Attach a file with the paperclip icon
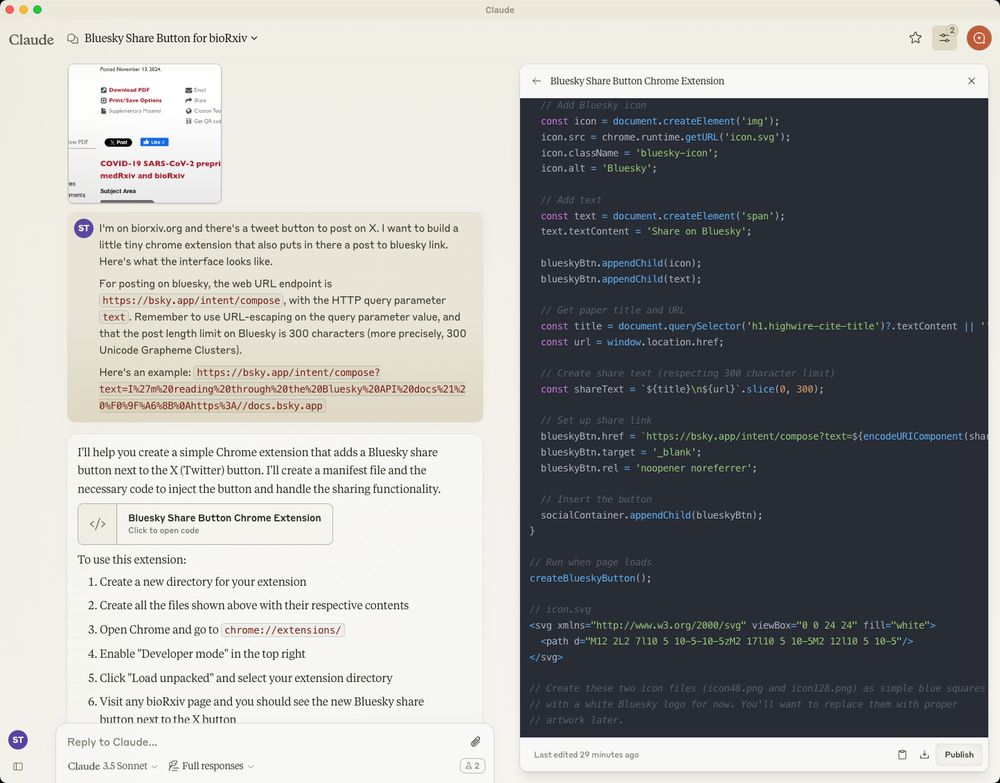 [476, 742]
